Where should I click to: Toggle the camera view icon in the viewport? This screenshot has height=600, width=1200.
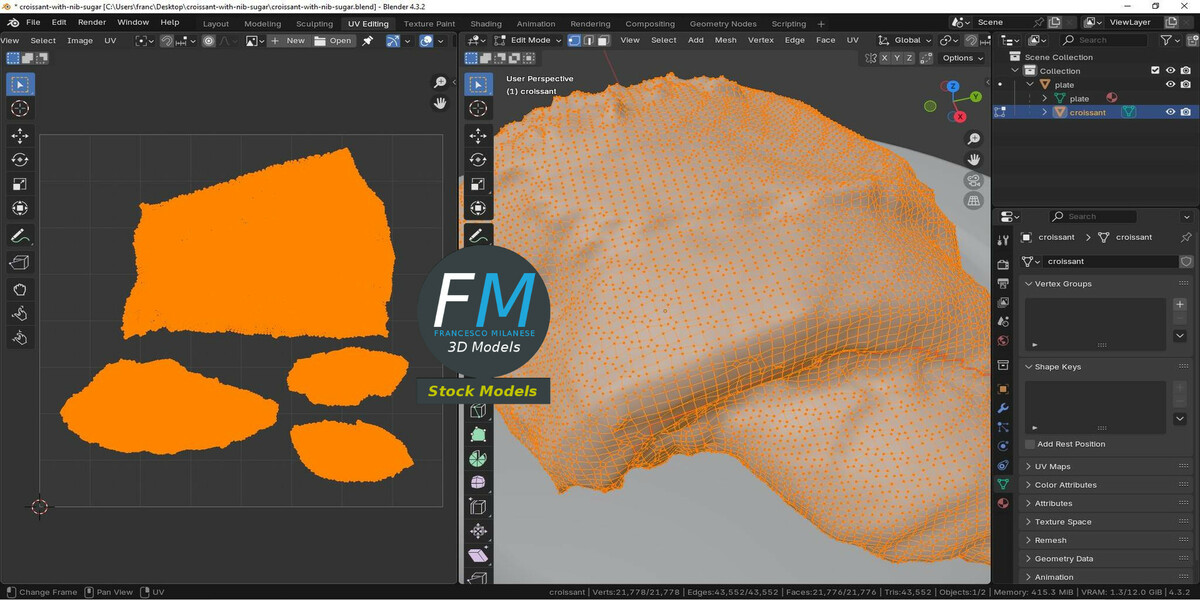click(973, 181)
